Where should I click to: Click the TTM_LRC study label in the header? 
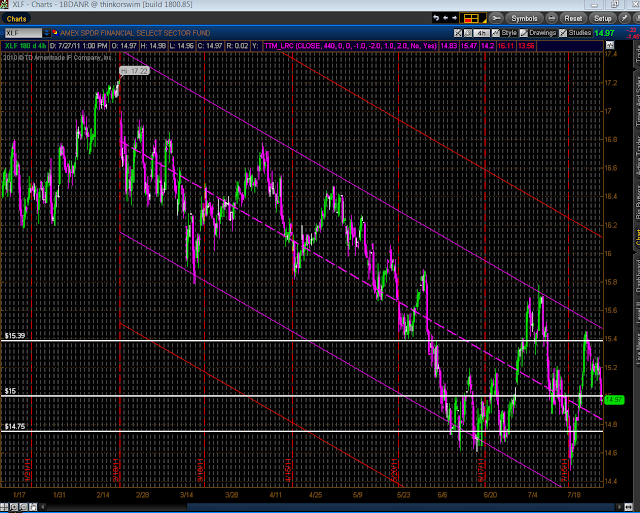[x=350, y=46]
